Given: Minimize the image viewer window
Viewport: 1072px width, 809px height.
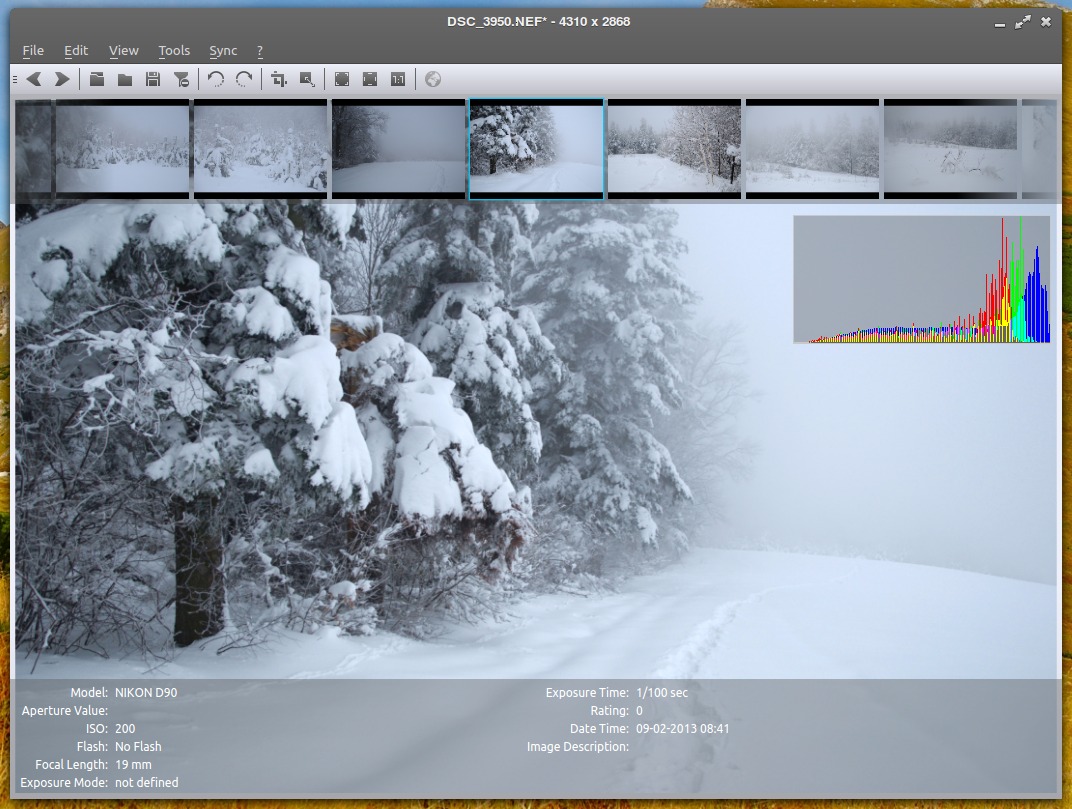Looking at the screenshot, I should [1000, 23].
